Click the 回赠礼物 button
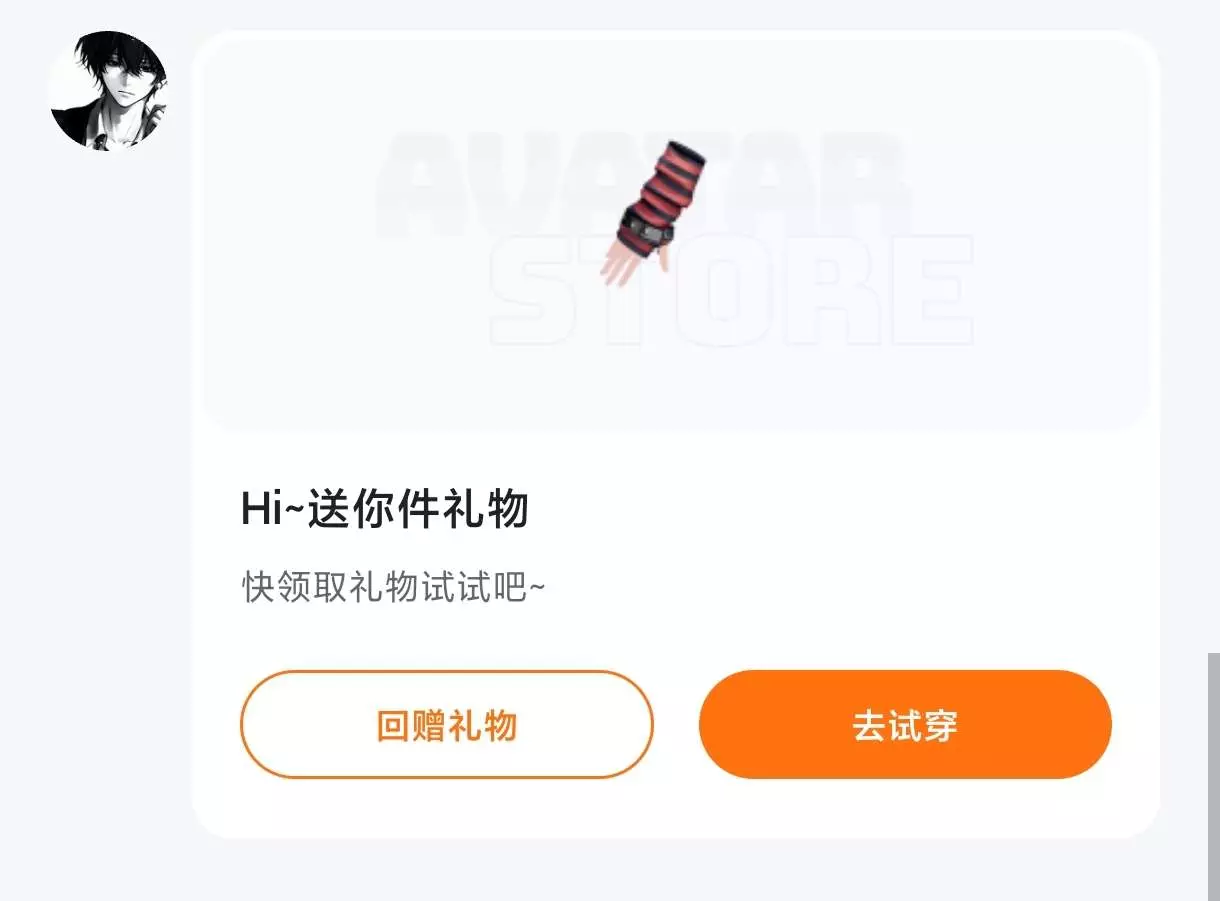The width and height of the screenshot is (1220, 901). [x=446, y=724]
